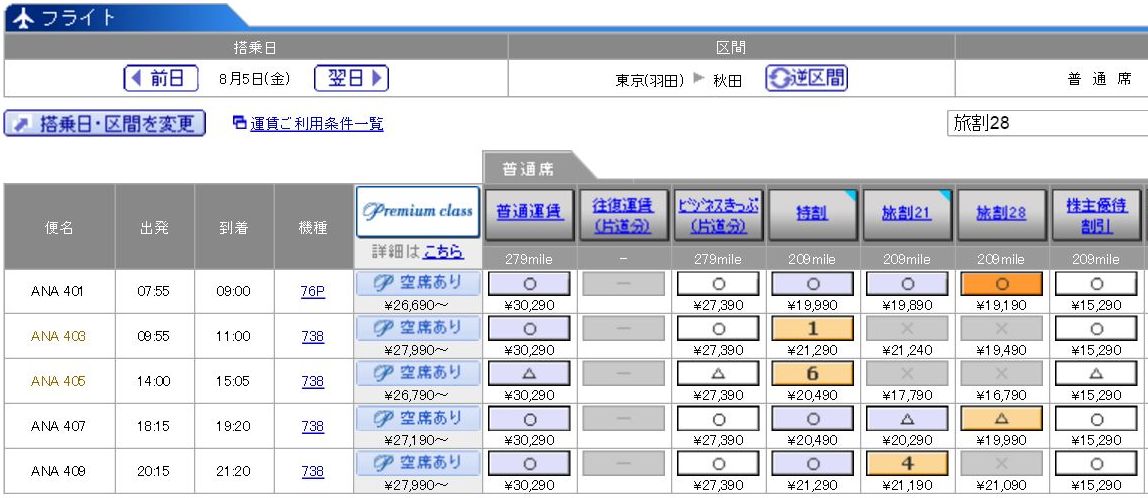
Task: Click 旅割28 price ¥19,190
Action: pyautogui.click(x=1002, y=305)
